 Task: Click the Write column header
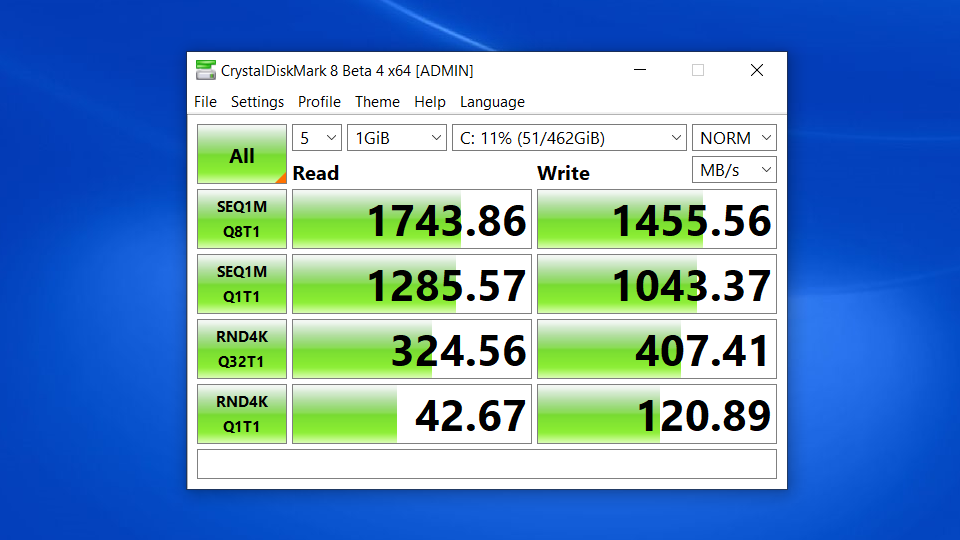tap(563, 173)
